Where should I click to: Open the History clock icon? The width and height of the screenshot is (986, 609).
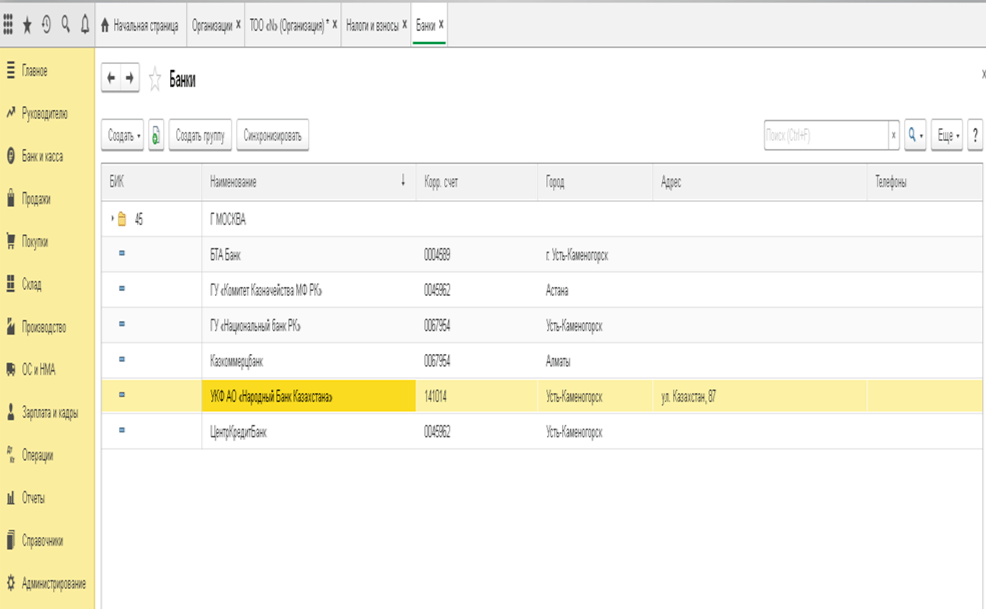click(46, 25)
